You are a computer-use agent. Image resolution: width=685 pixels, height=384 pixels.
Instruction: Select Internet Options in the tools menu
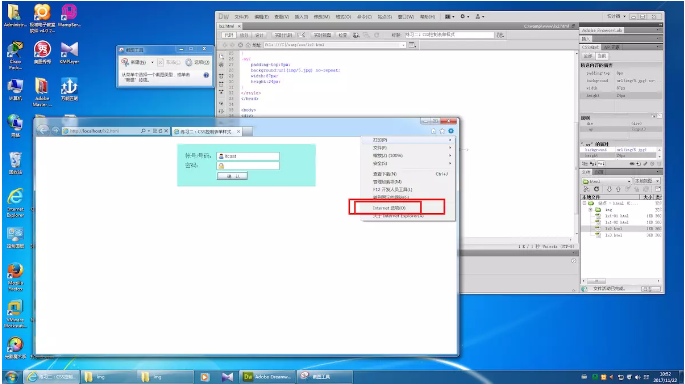point(389,208)
